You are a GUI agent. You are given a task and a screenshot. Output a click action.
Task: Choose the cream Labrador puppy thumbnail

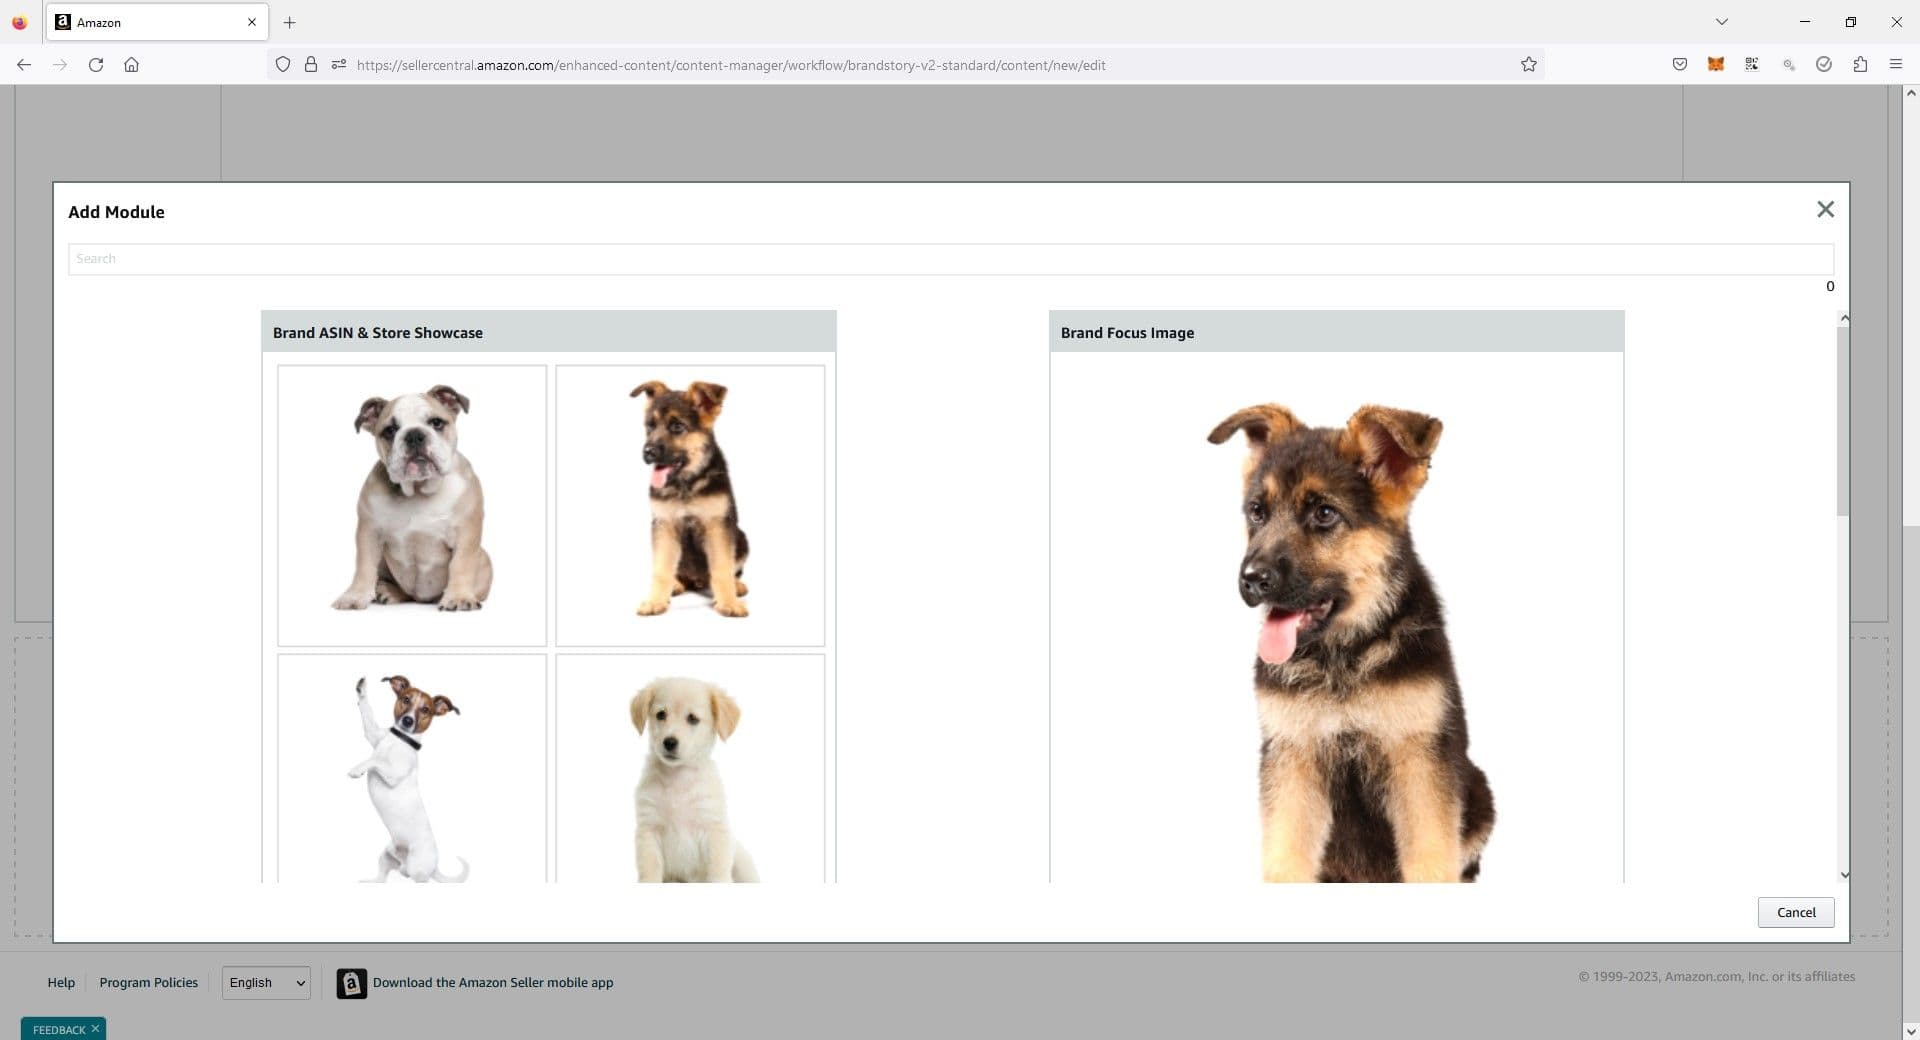tap(690, 769)
